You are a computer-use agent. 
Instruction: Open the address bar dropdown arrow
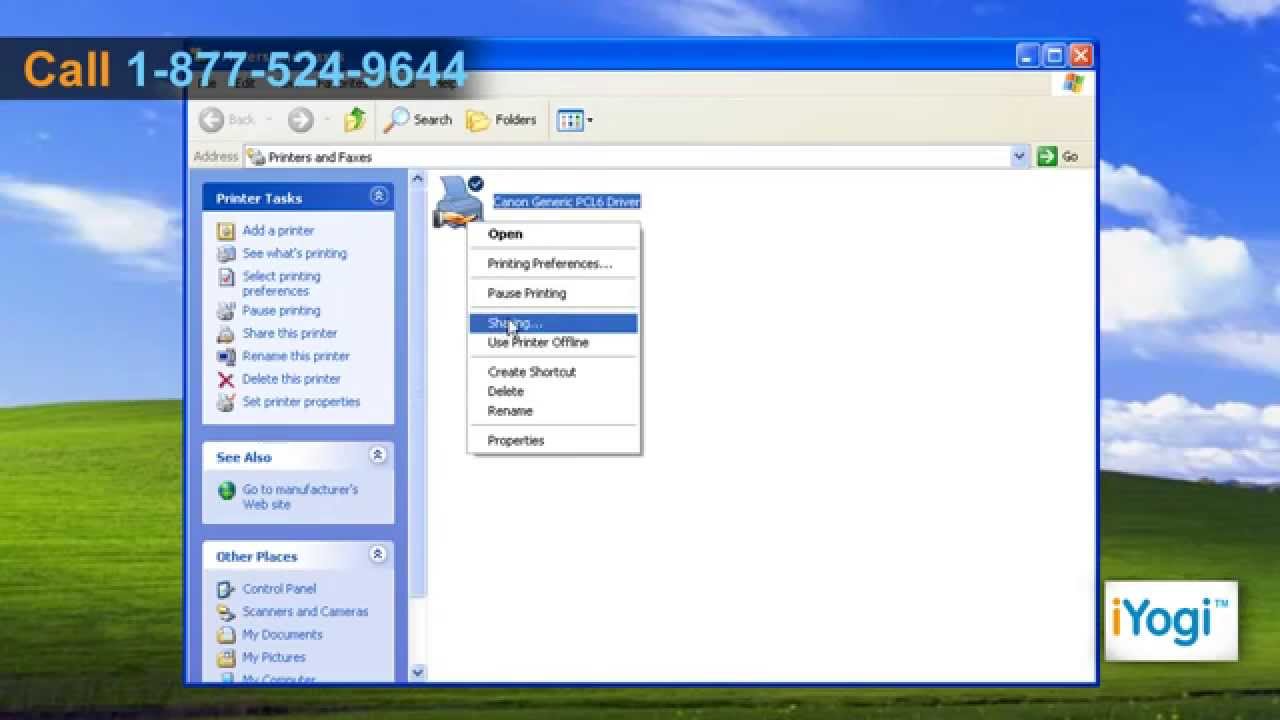coord(1019,156)
